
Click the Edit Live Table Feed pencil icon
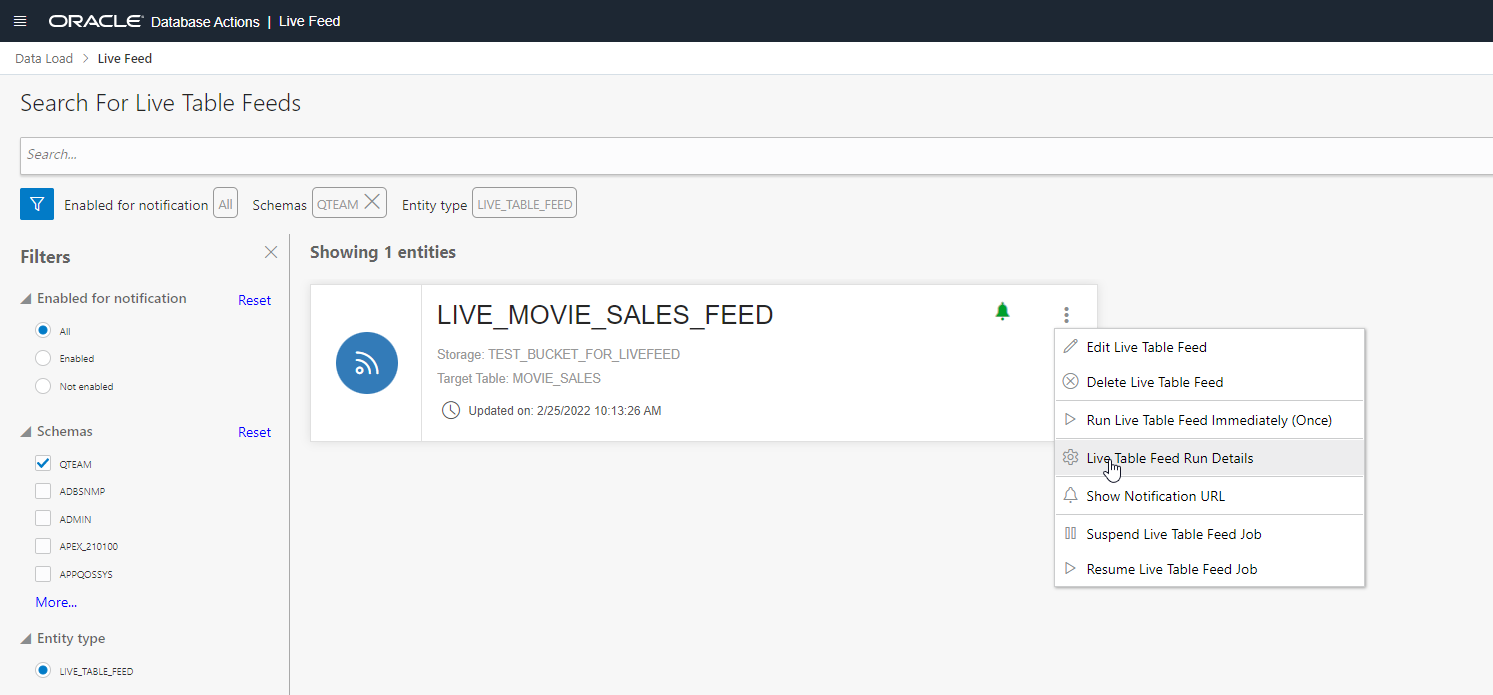tap(1070, 347)
